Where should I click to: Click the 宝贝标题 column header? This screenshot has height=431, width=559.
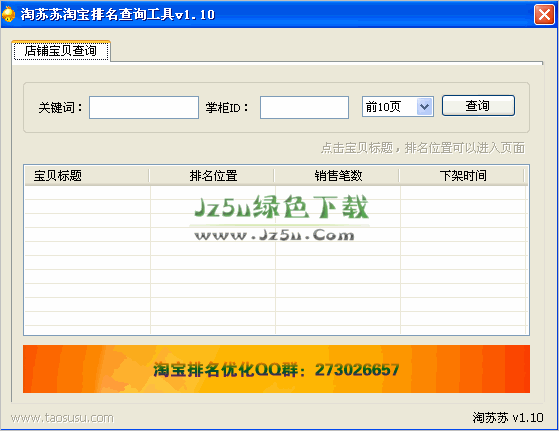tap(87, 176)
